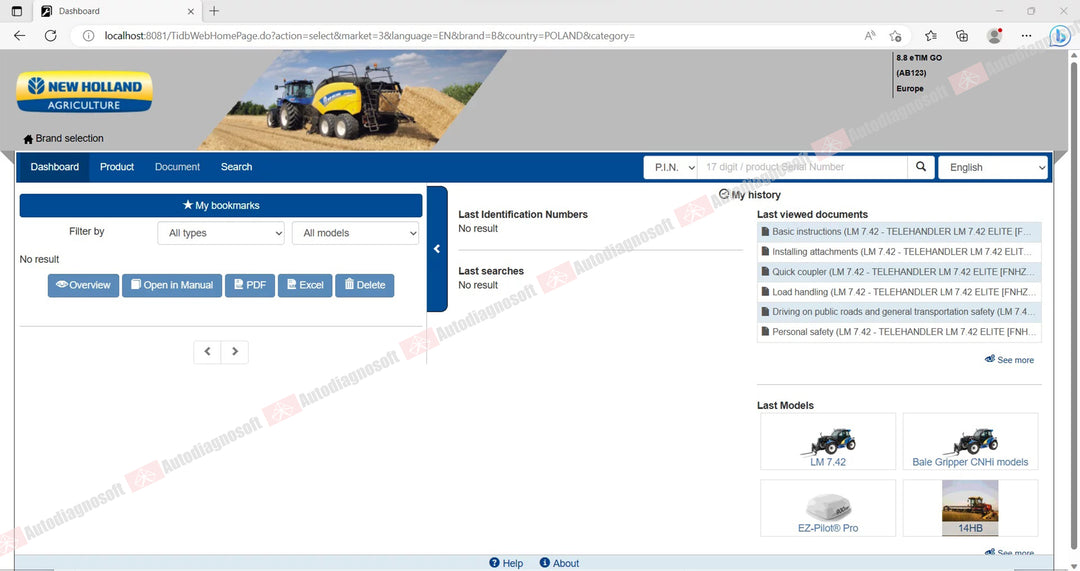Open the All models filter dropdown

click(x=355, y=233)
